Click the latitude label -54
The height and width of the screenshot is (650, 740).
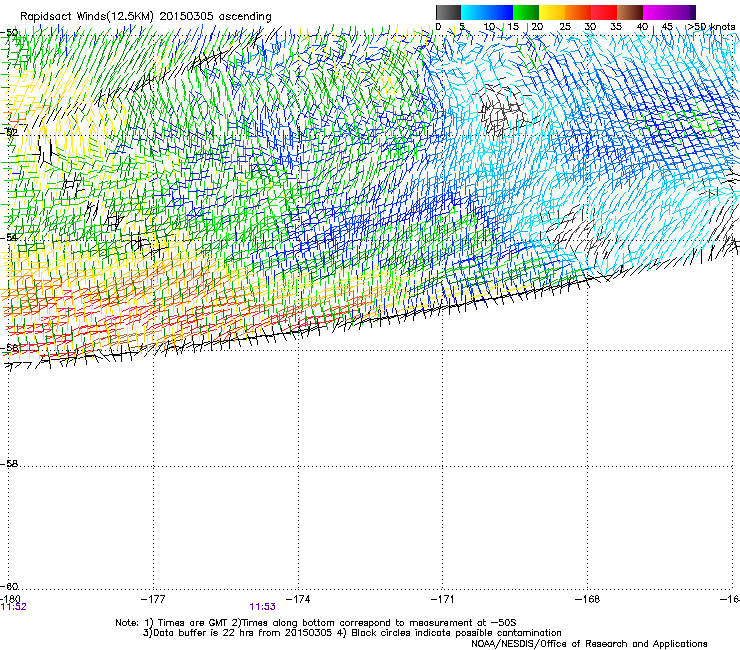9,237
